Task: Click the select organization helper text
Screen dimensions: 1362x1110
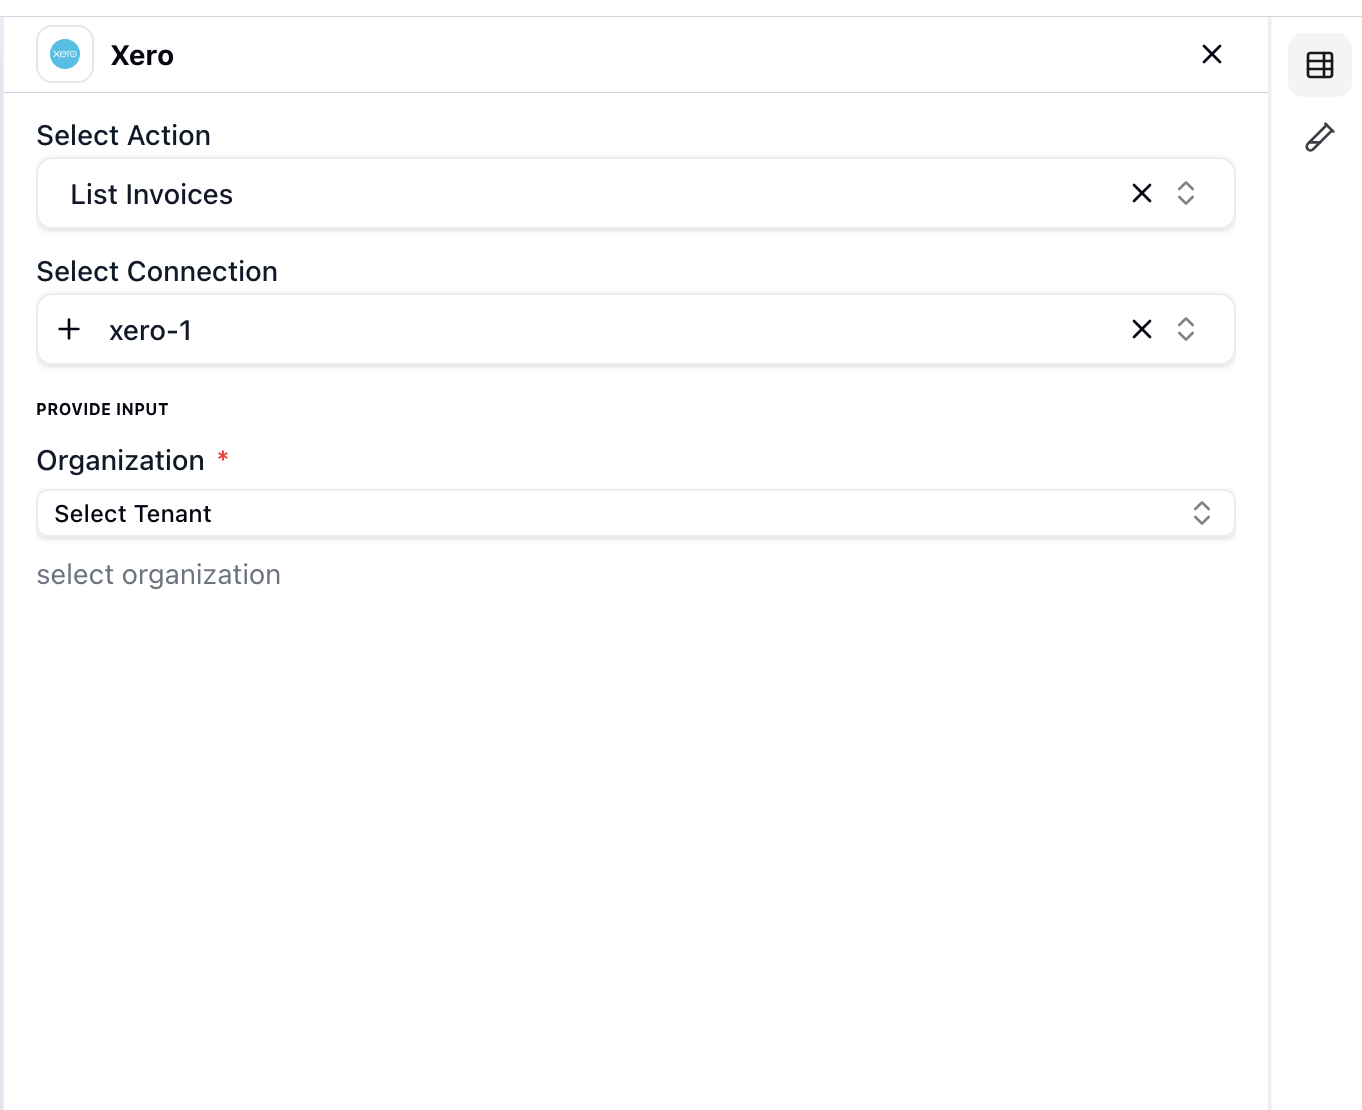Action: tap(158, 574)
